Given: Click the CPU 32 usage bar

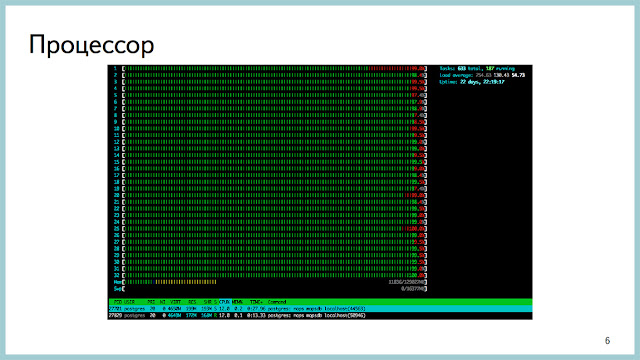Looking at the screenshot, I should pyautogui.click(x=274, y=276).
